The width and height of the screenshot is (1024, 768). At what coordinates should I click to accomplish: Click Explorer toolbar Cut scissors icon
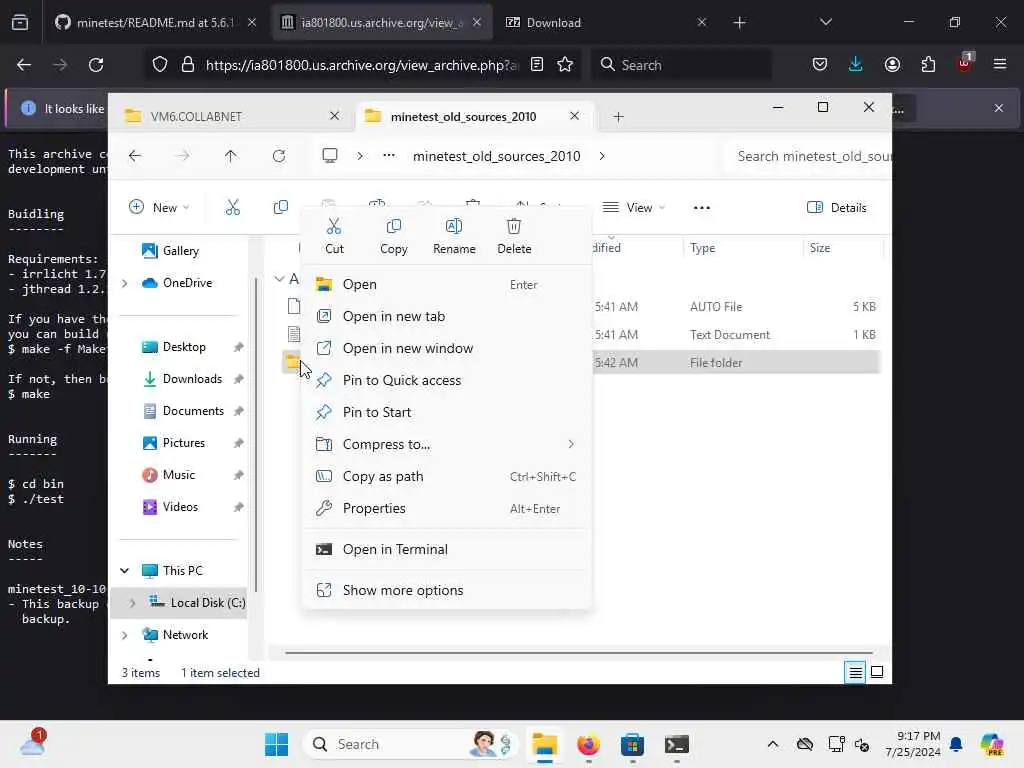point(232,208)
